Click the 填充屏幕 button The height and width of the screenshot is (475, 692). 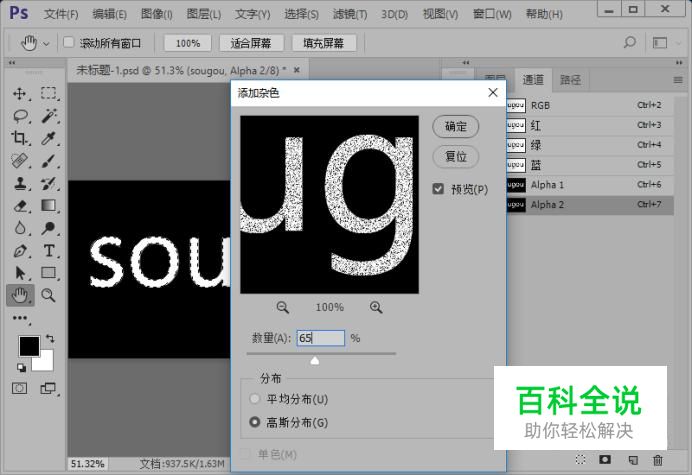point(324,43)
